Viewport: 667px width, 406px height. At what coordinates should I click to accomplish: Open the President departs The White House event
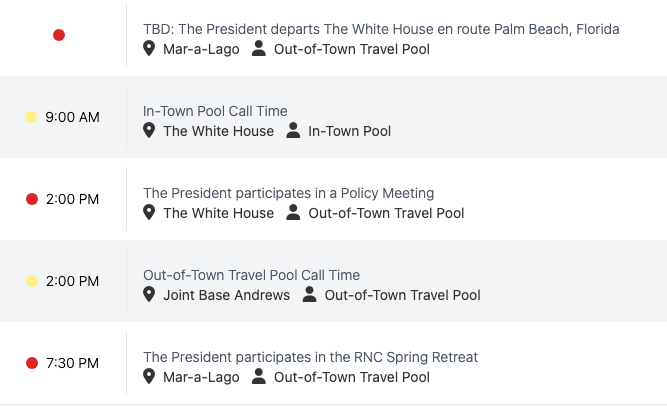coord(381,29)
